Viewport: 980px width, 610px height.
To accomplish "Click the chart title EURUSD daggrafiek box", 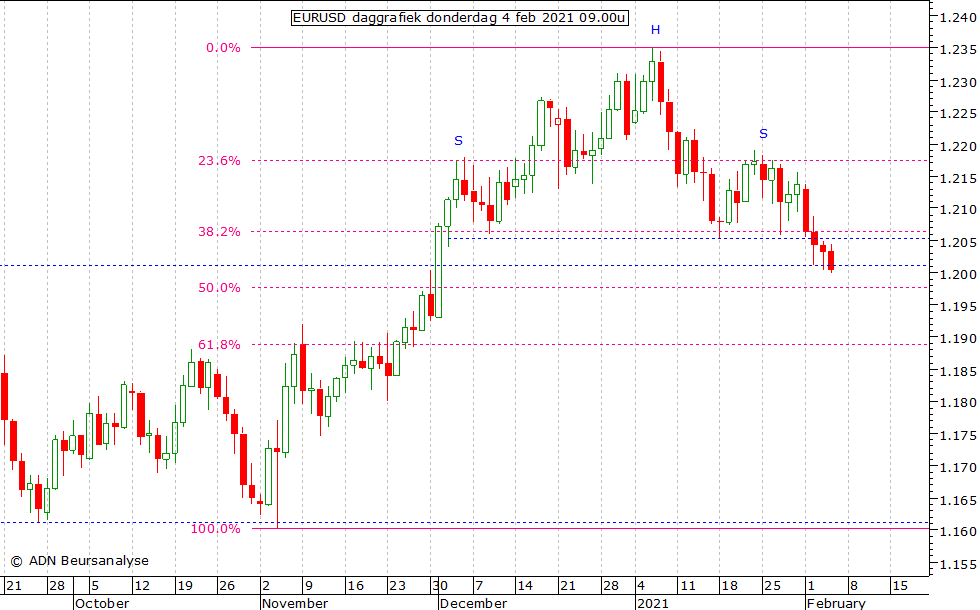I will point(460,18).
